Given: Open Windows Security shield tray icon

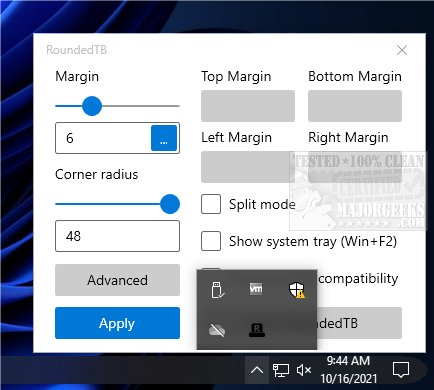Looking at the screenshot, I should (x=296, y=289).
